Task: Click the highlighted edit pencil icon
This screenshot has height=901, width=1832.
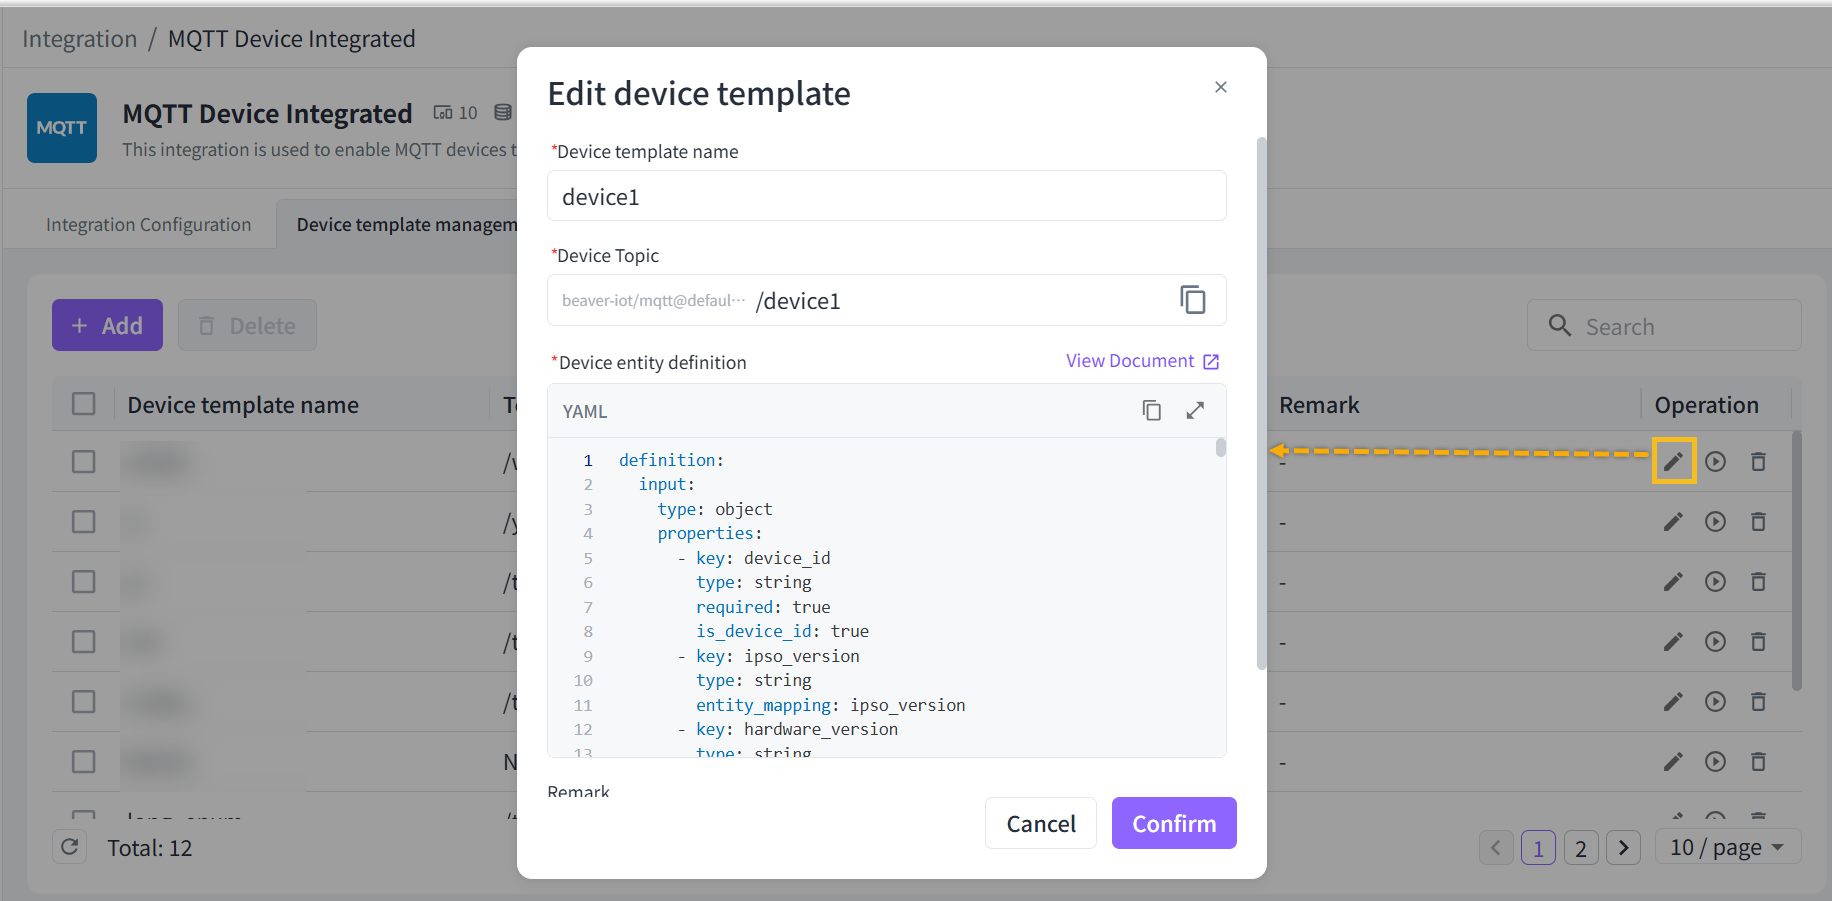Action: (1673, 461)
